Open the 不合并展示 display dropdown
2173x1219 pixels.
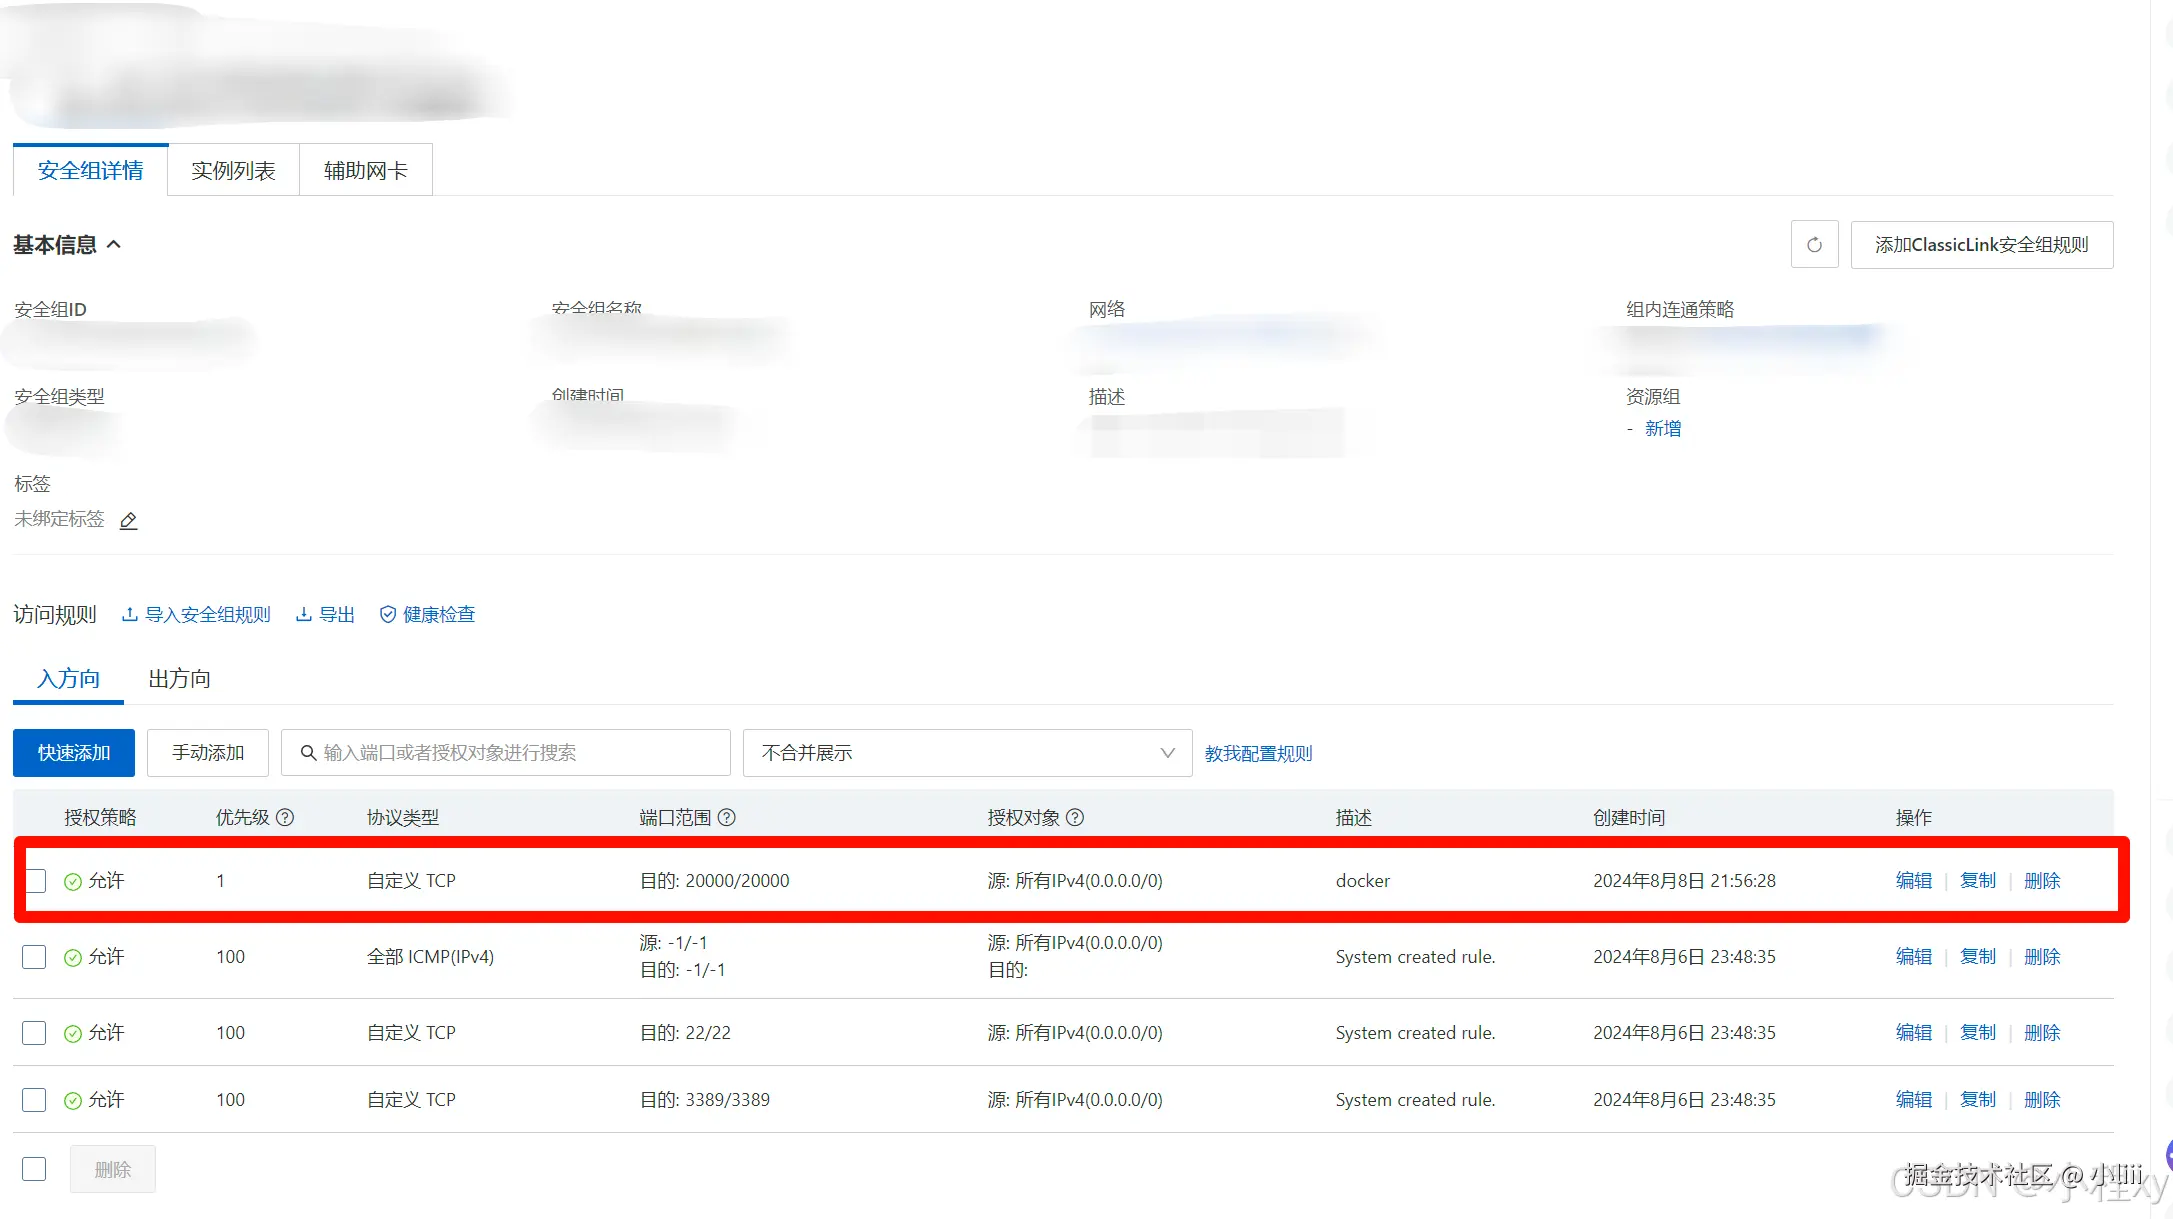click(x=966, y=753)
